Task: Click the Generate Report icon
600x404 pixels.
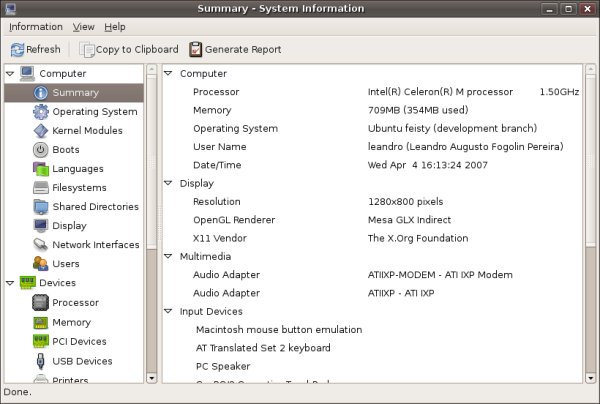Action: coord(196,49)
